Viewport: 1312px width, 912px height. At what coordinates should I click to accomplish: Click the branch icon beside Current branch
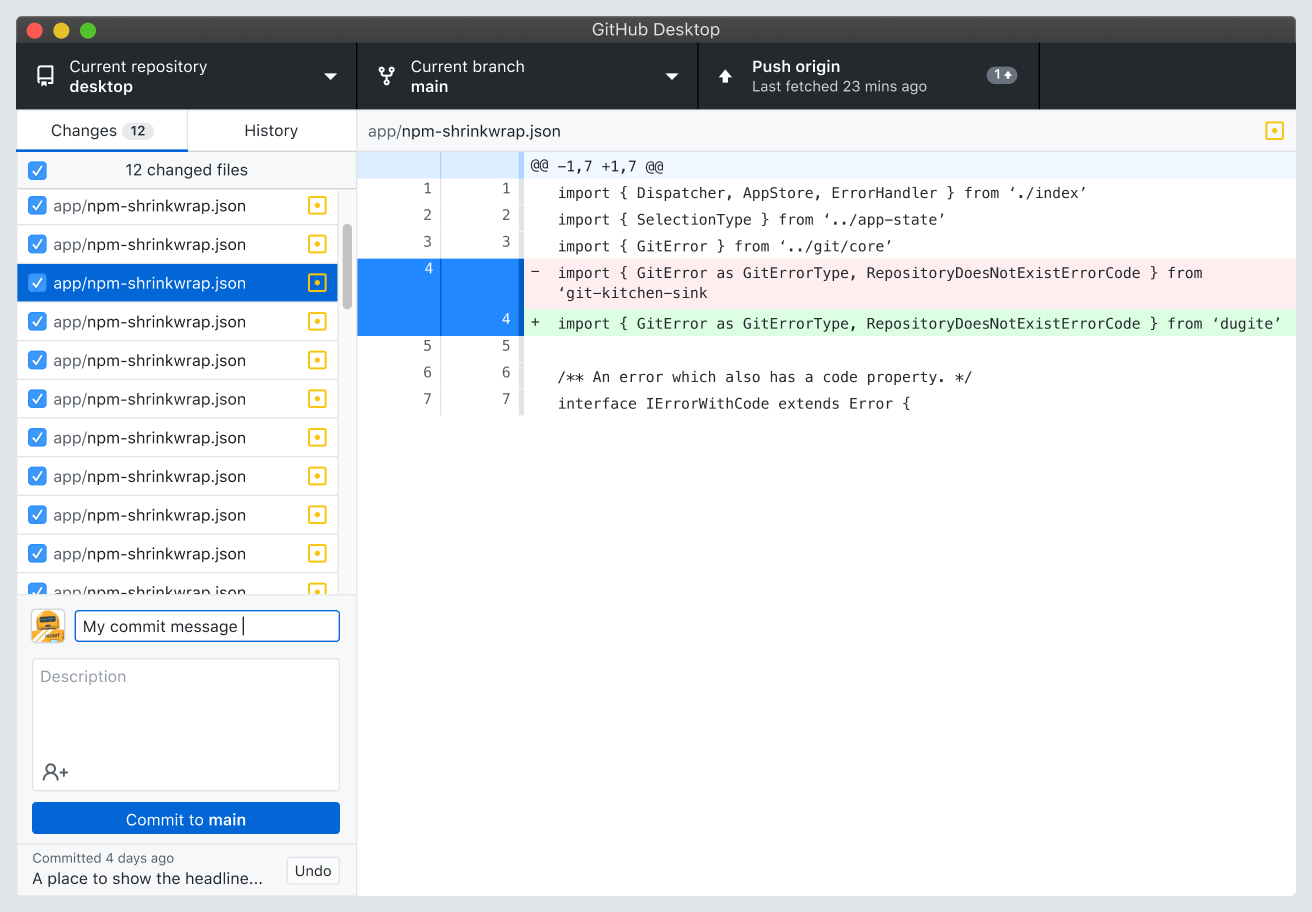tap(386, 76)
